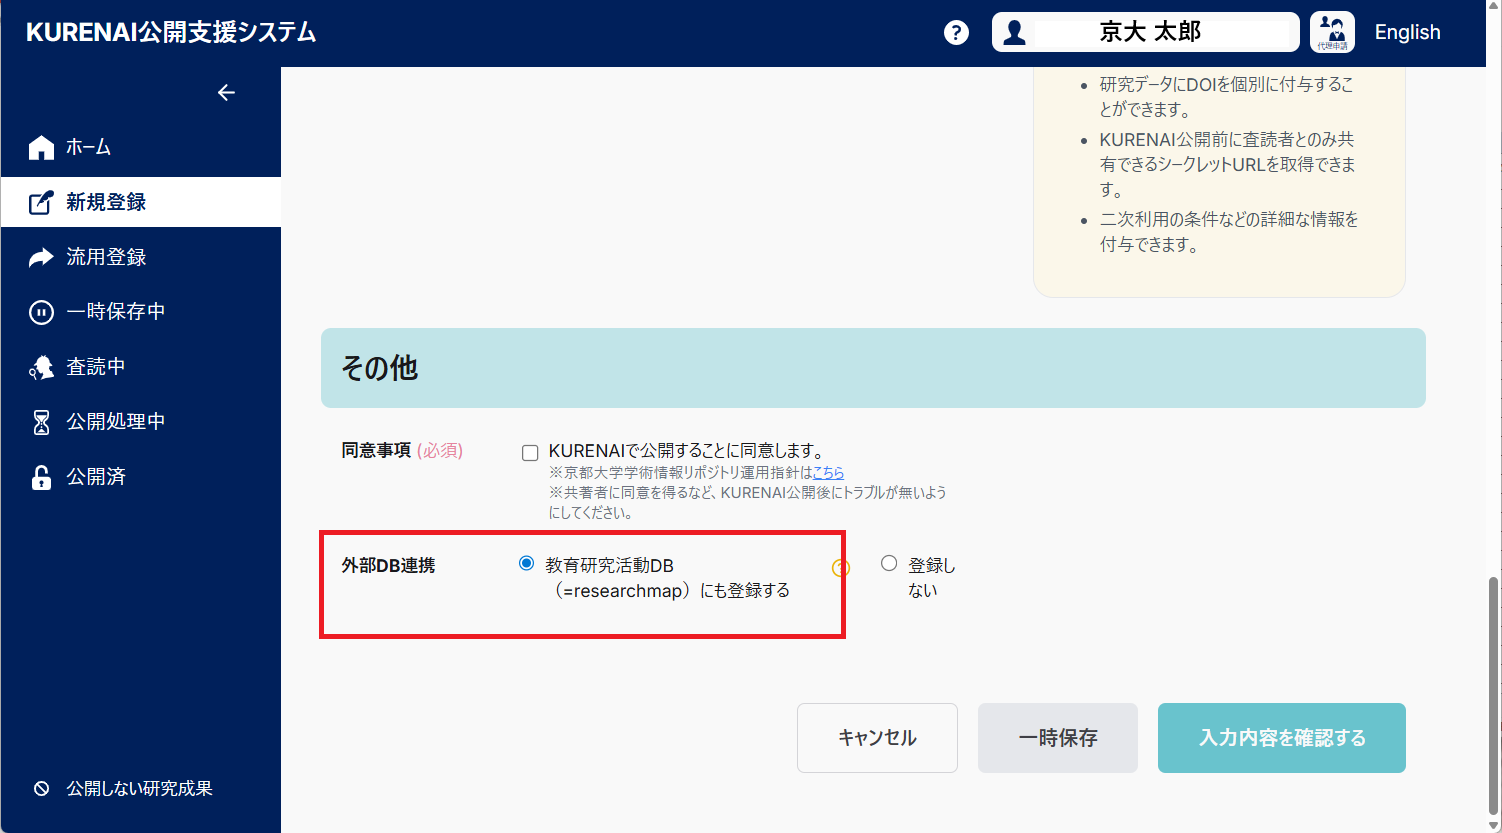Click the 公開しない研究成果 ban icon
This screenshot has width=1502, height=833.
(40, 788)
